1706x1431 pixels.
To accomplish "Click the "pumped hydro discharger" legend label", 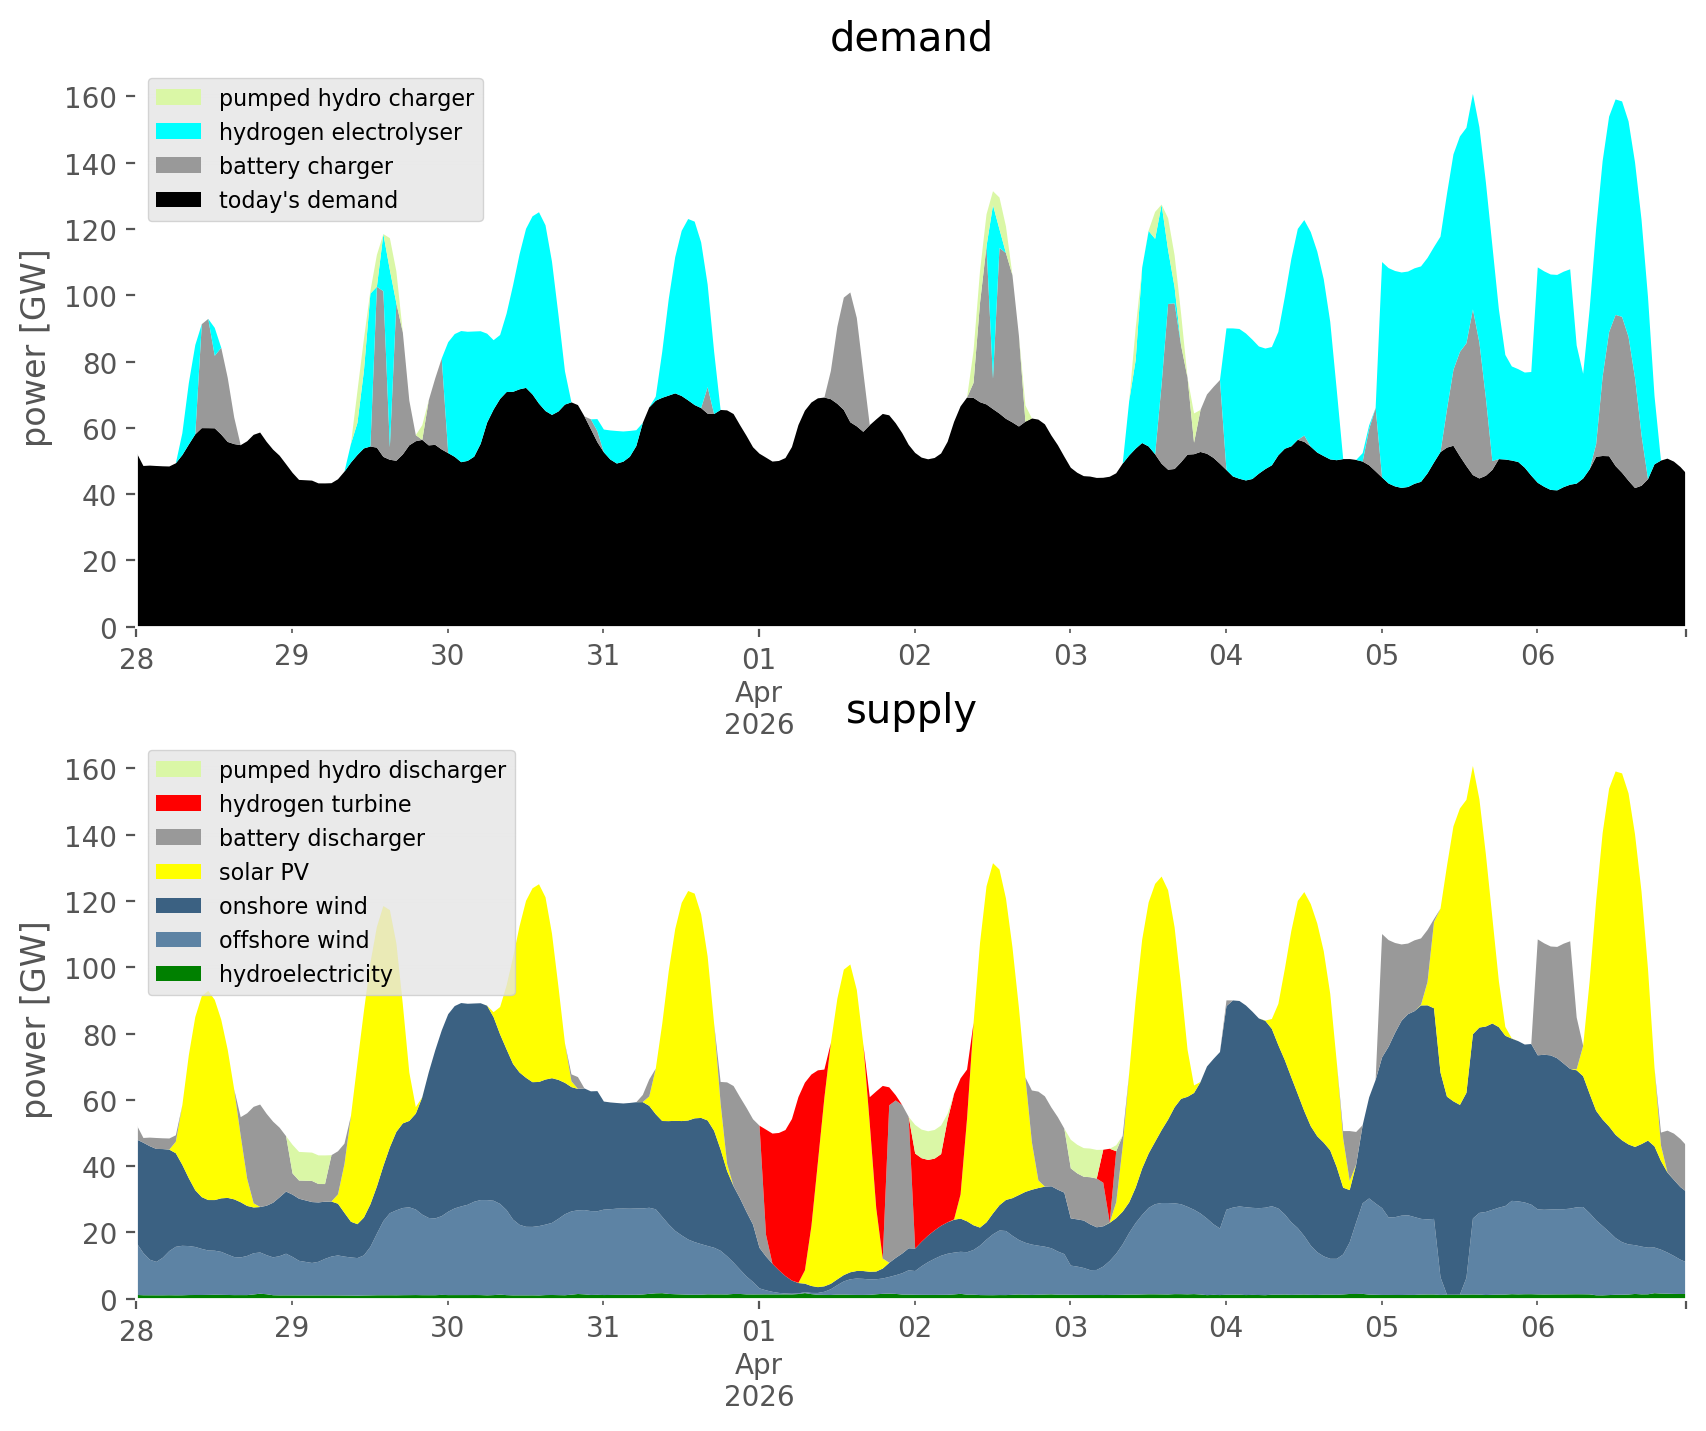I will [x=362, y=770].
